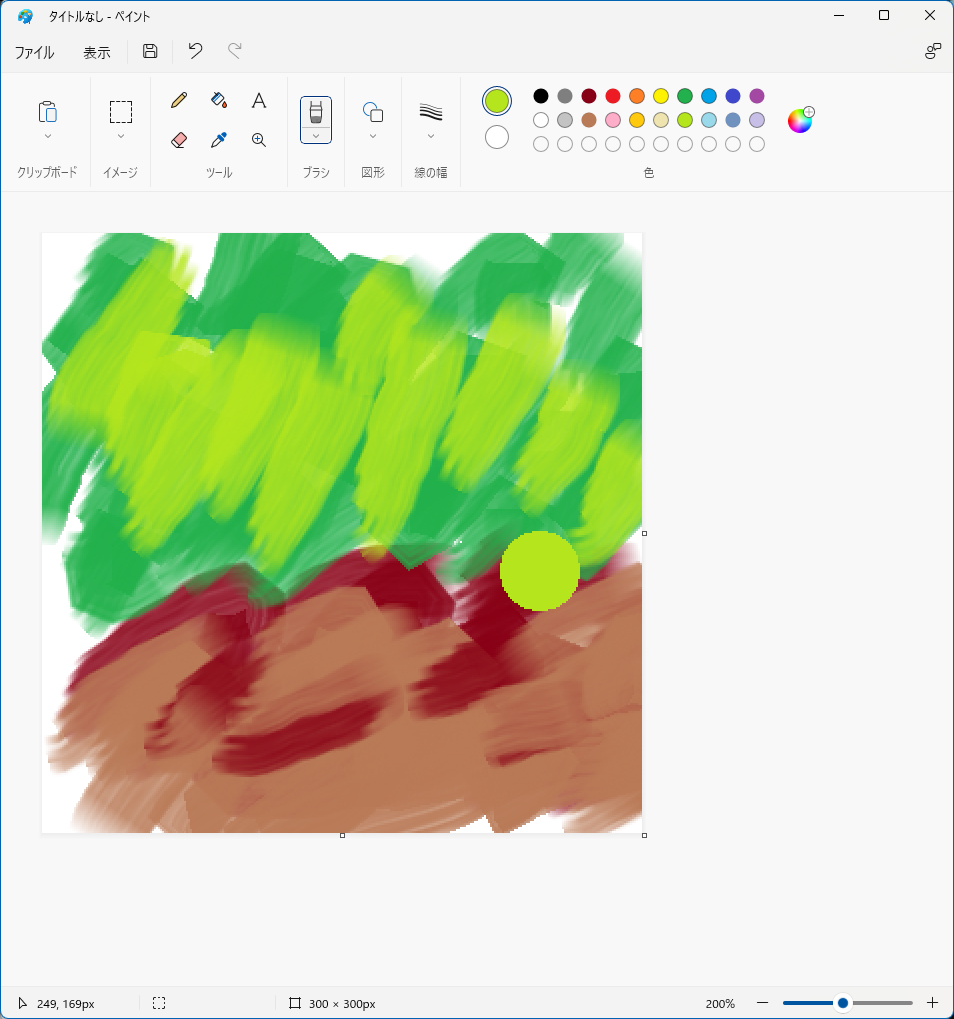954x1019 pixels.
Task: Pick the red color swatch
Action: (613, 96)
